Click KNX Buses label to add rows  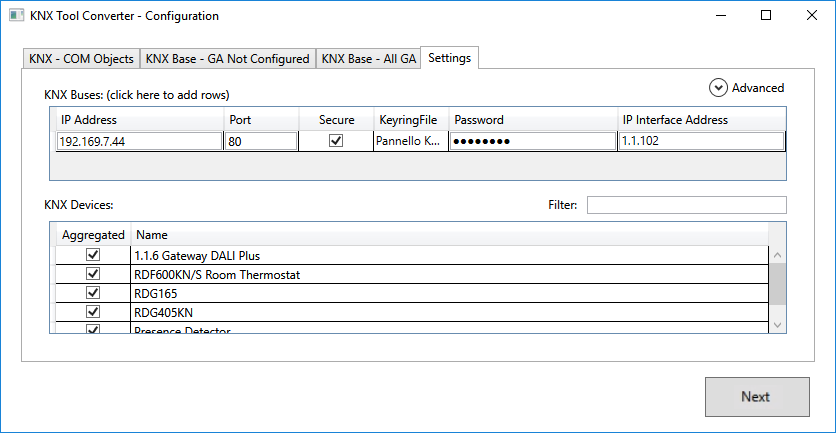point(137,95)
